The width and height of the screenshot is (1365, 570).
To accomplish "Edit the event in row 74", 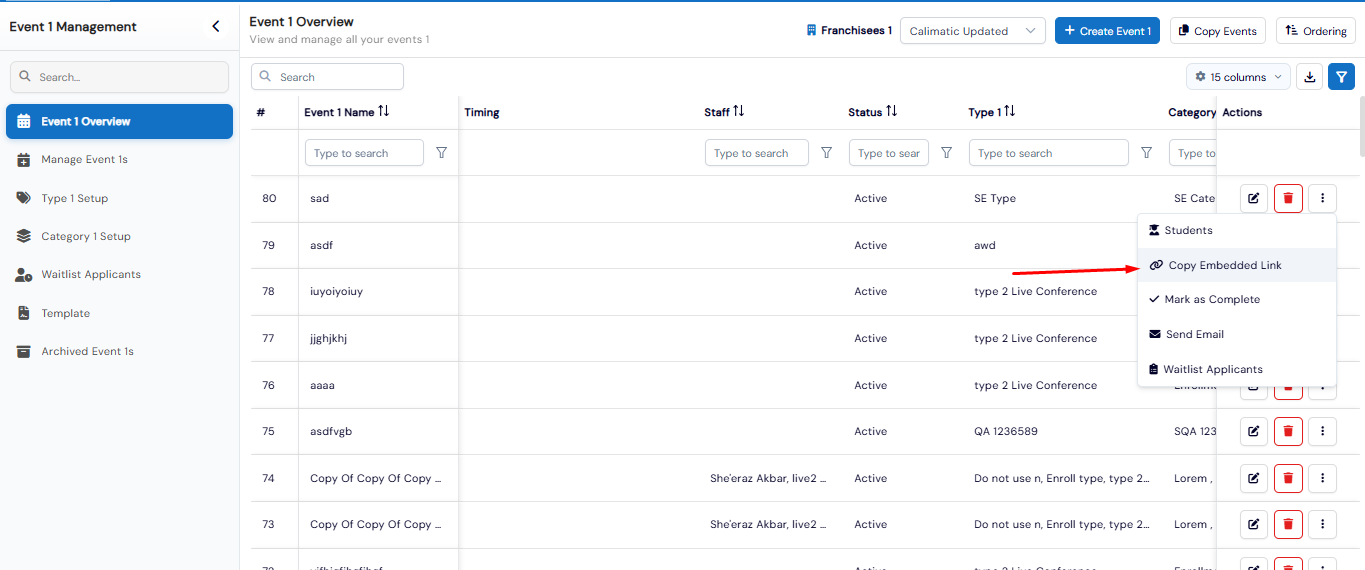I will [1254, 478].
